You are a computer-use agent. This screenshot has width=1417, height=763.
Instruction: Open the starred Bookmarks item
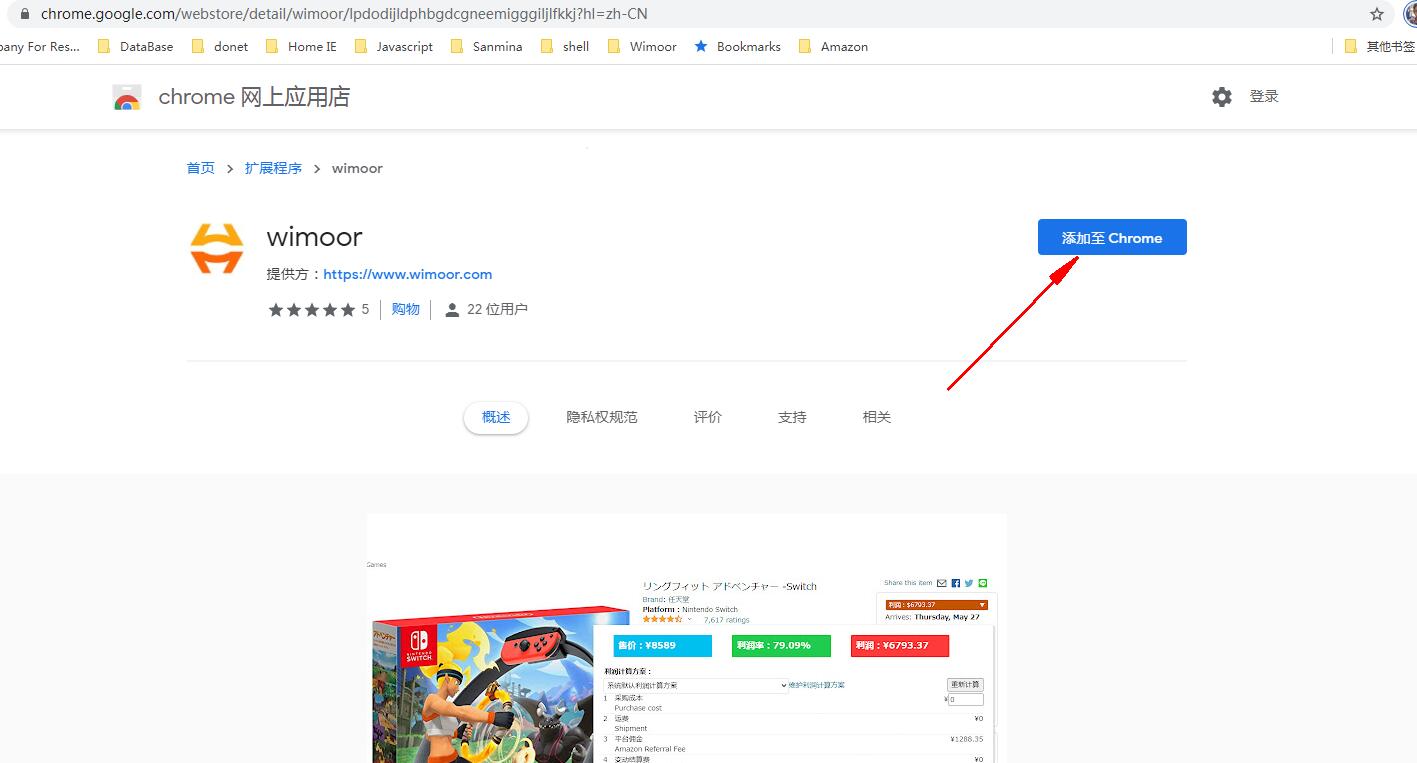tap(737, 46)
